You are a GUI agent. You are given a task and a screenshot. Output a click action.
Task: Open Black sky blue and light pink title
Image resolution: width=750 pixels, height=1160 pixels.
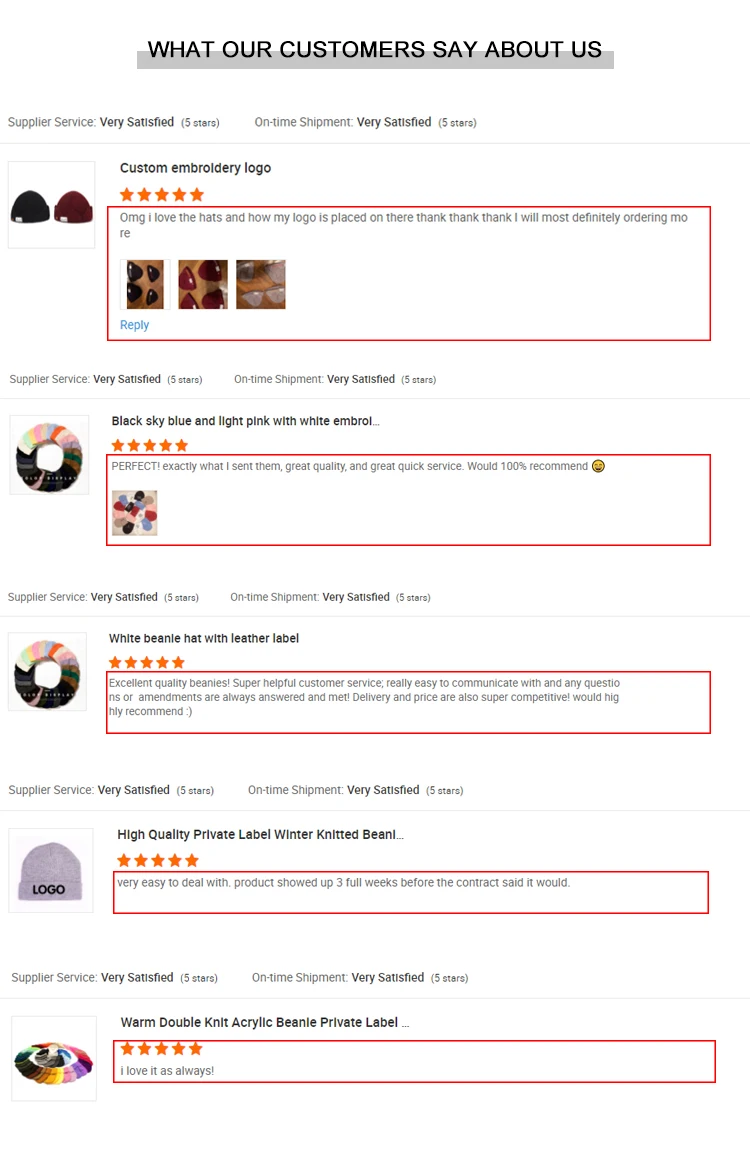[x=245, y=421]
